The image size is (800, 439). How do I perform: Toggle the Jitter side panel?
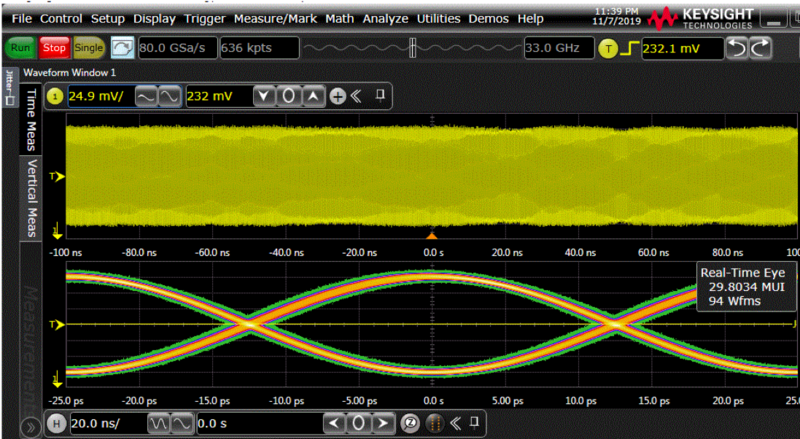click(x=10, y=88)
